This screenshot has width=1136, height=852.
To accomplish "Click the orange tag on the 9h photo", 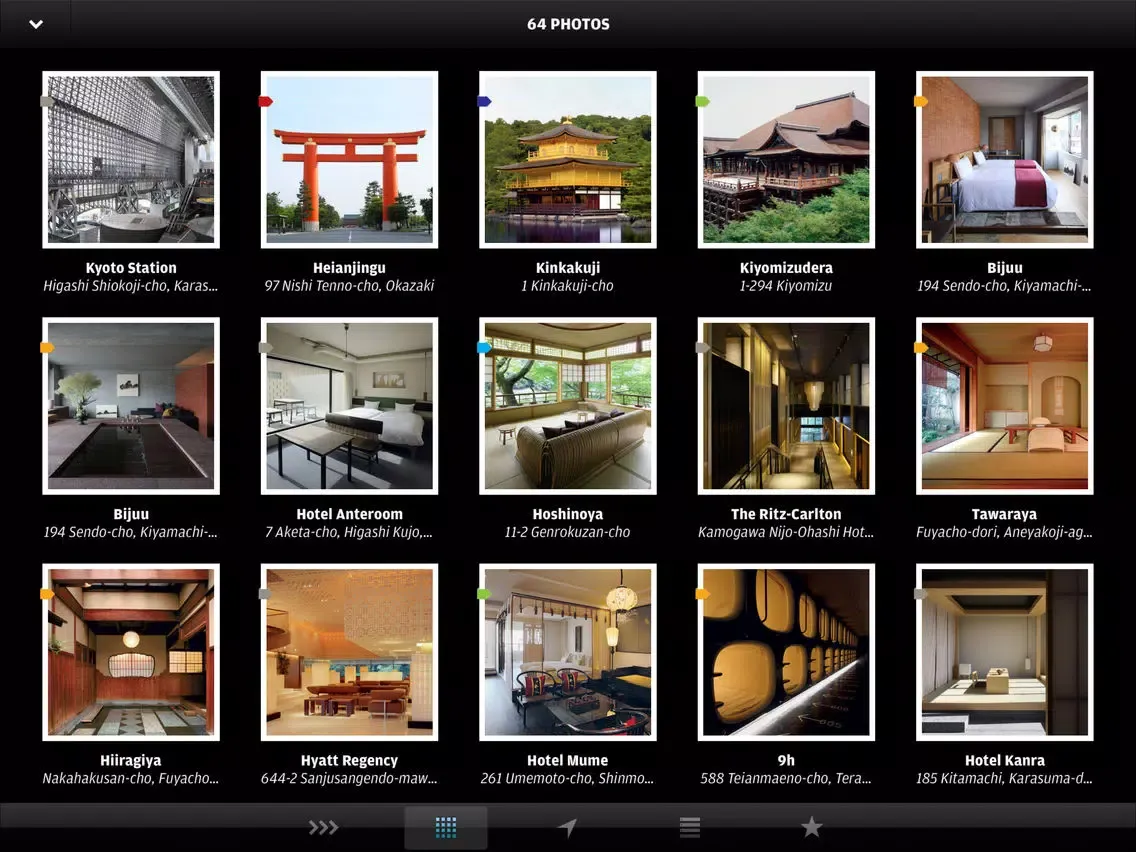I will pyautogui.click(x=703, y=594).
